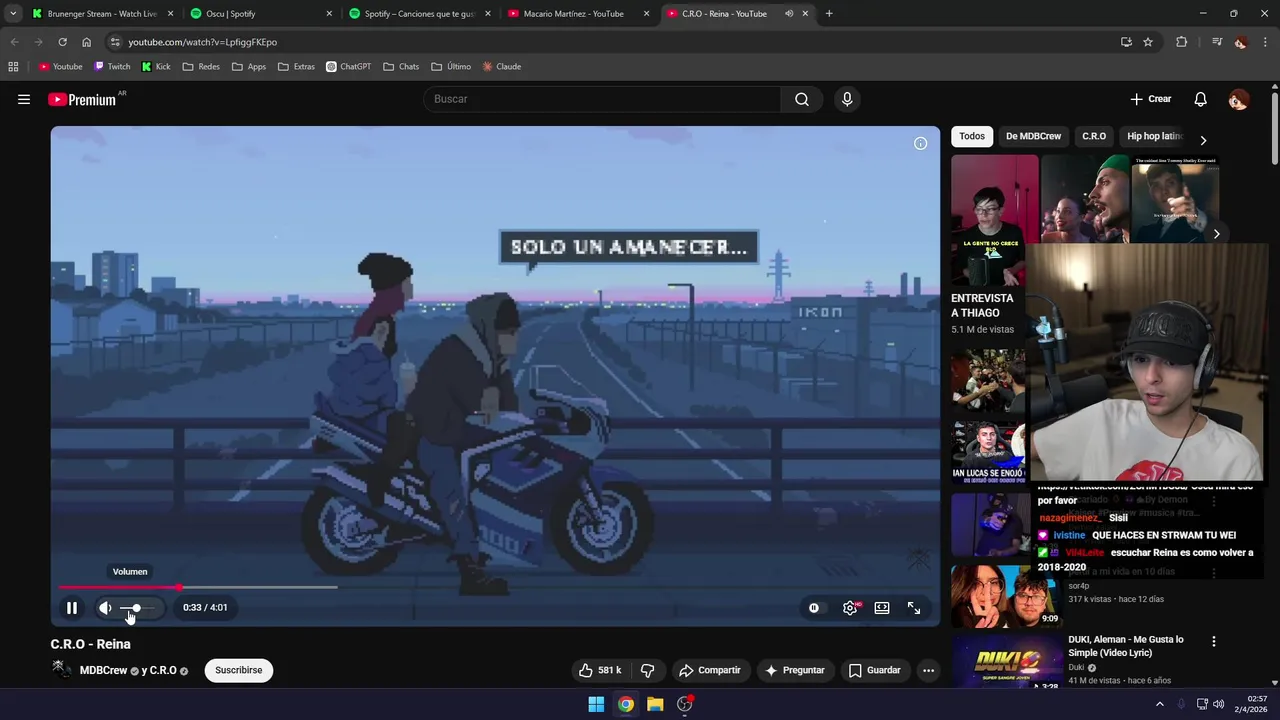Start voice search with microphone

pos(847,99)
